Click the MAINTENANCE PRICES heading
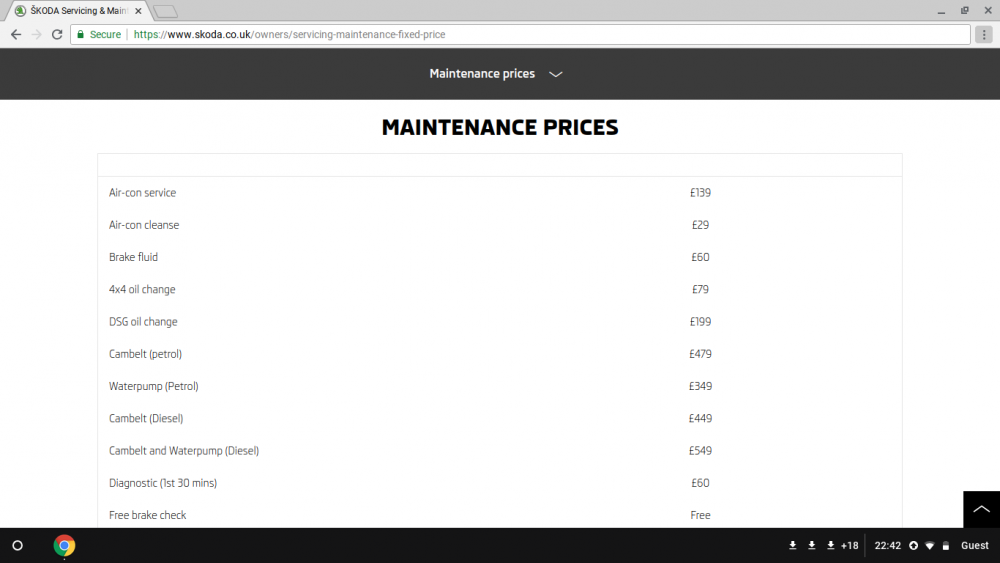1000x563 pixels. (x=500, y=128)
